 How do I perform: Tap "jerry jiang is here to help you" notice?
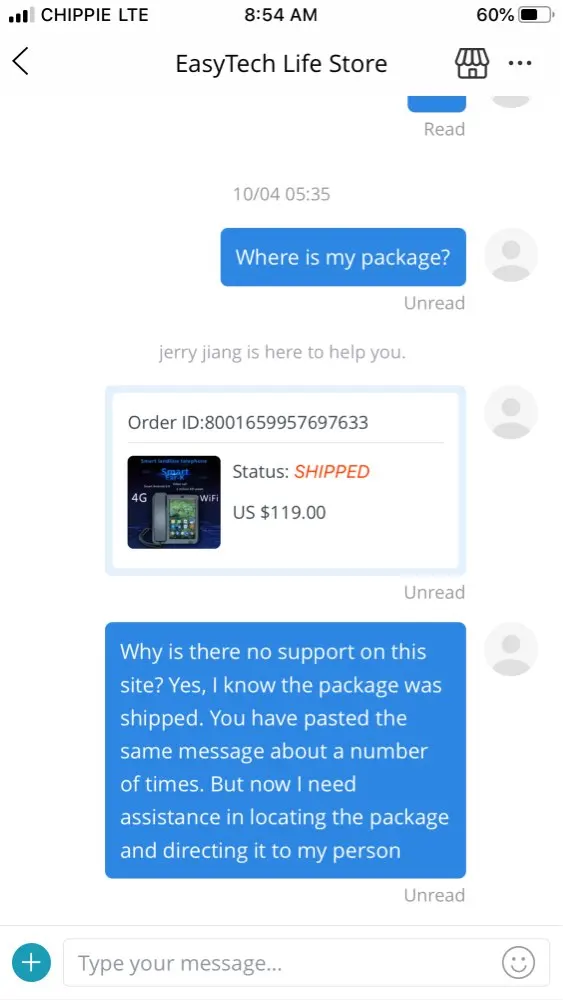[282, 352]
